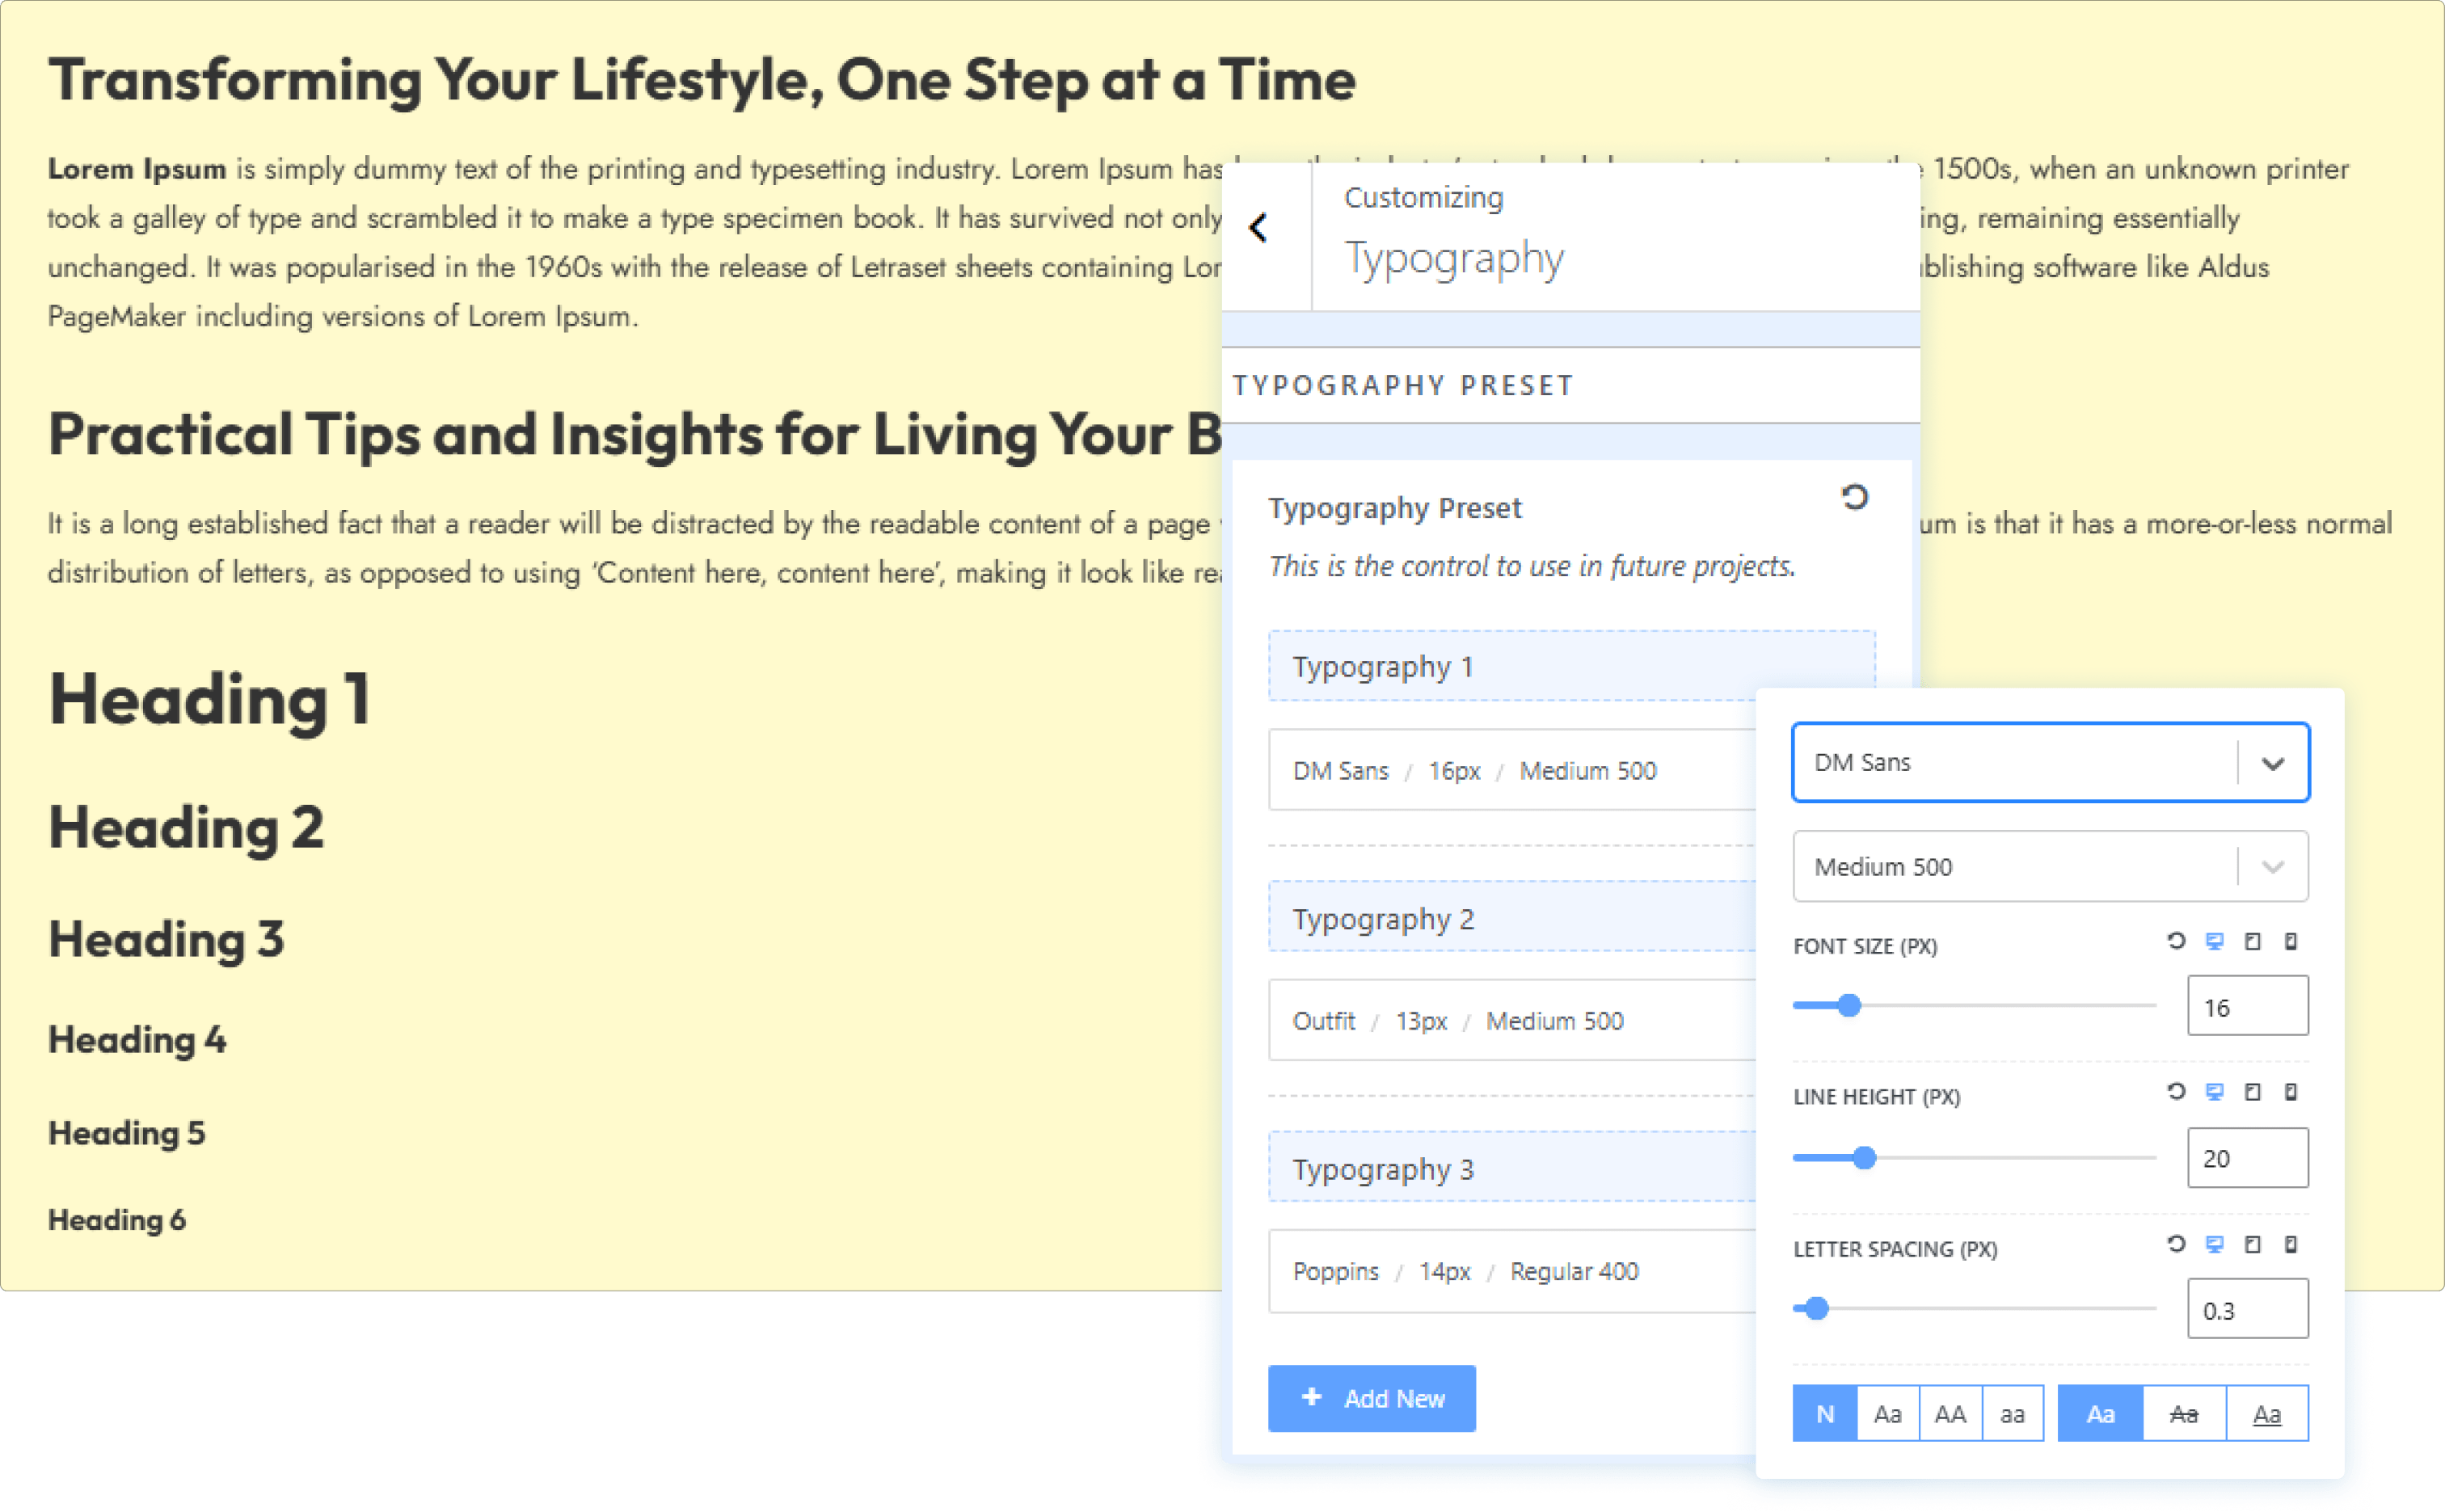Open the Medium 500 font weight dropdown
Screen dimensions: 2445x1512
(x=2050, y=866)
